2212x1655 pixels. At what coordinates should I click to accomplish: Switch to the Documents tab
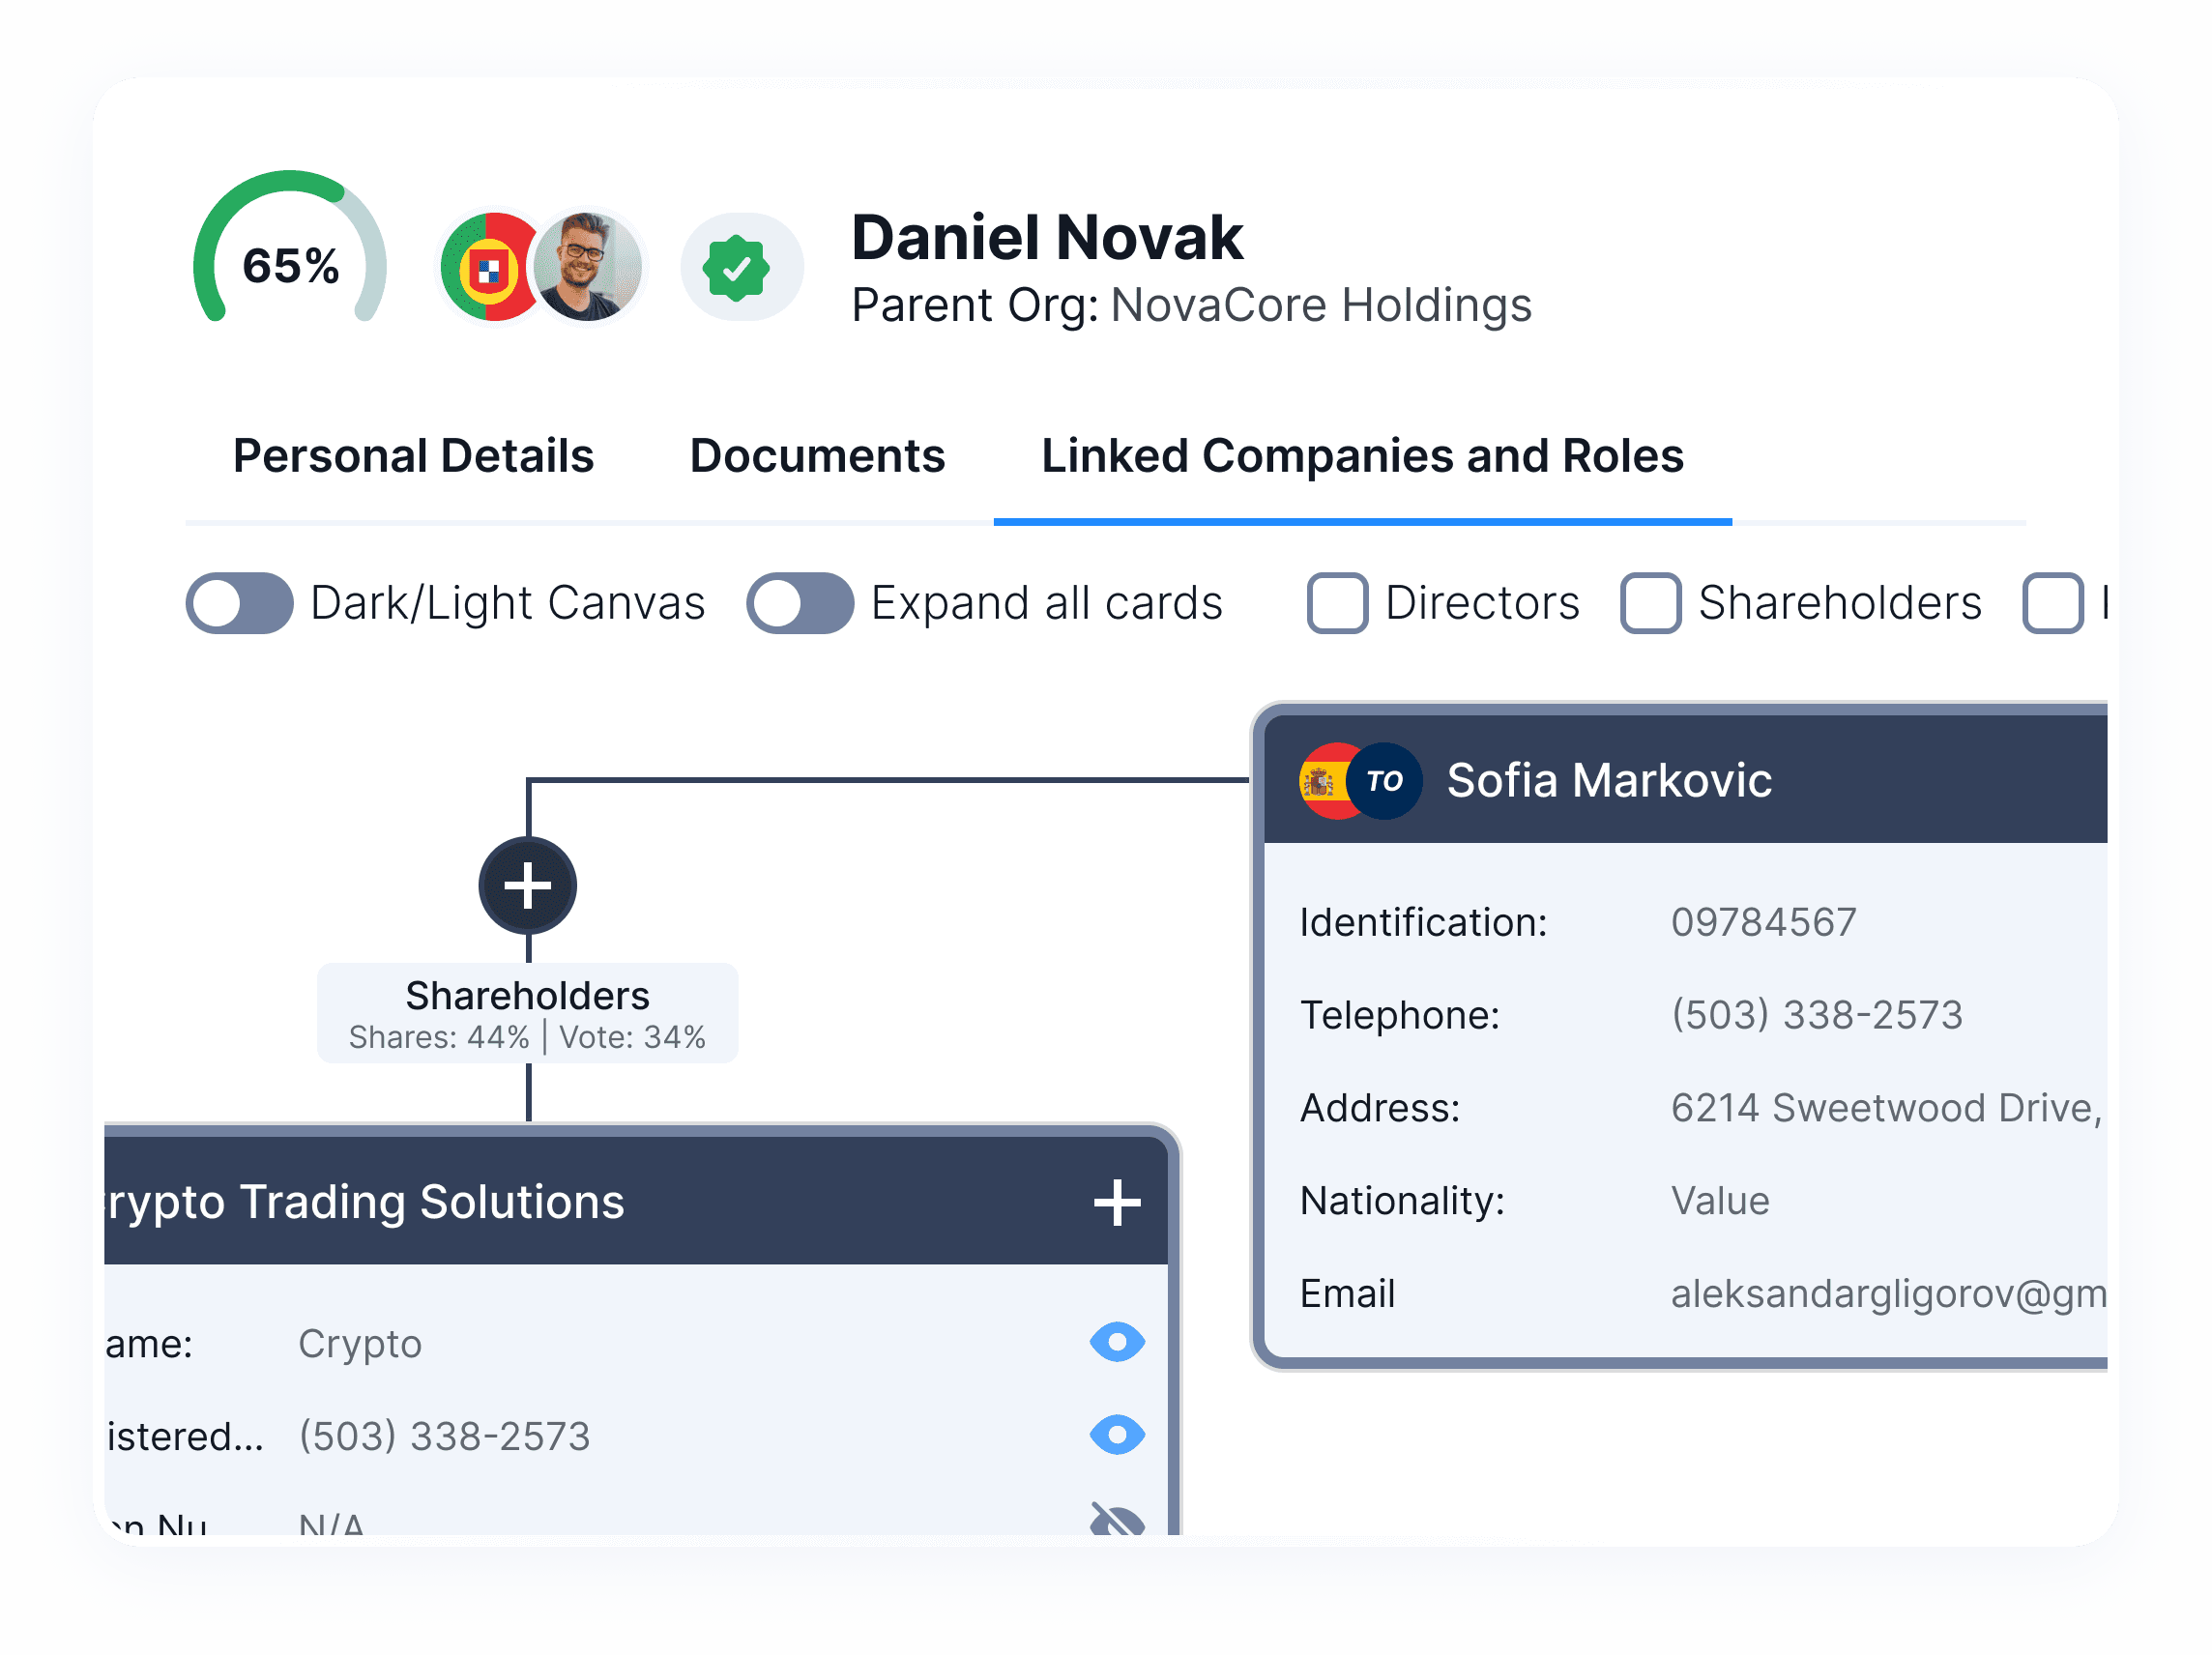click(x=817, y=456)
